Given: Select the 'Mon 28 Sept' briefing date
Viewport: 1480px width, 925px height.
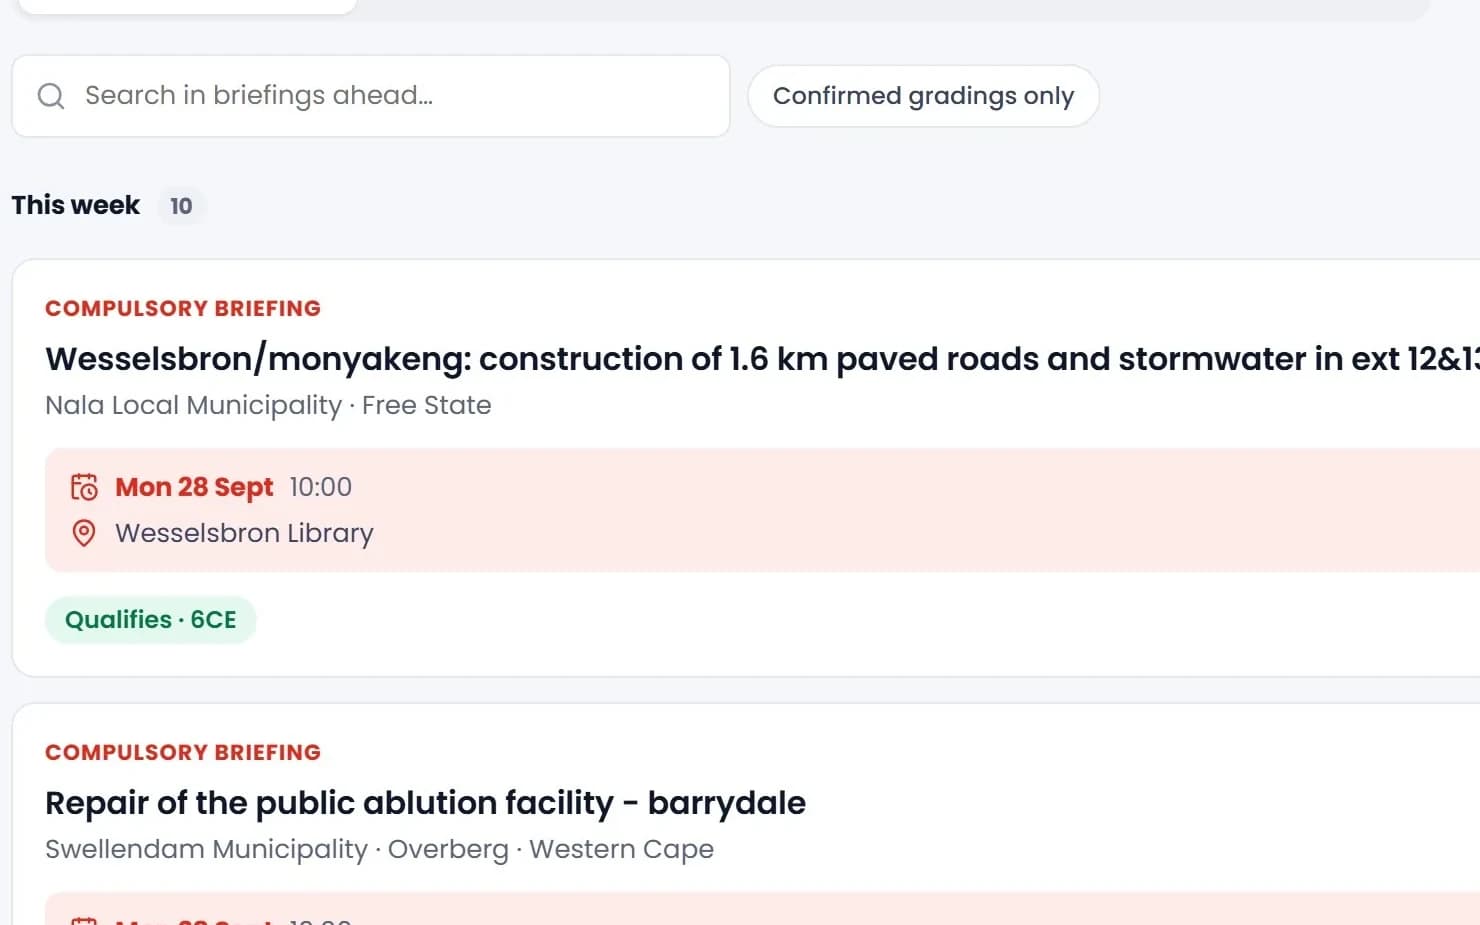Looking at the screenshot, I should pos(194,487).
